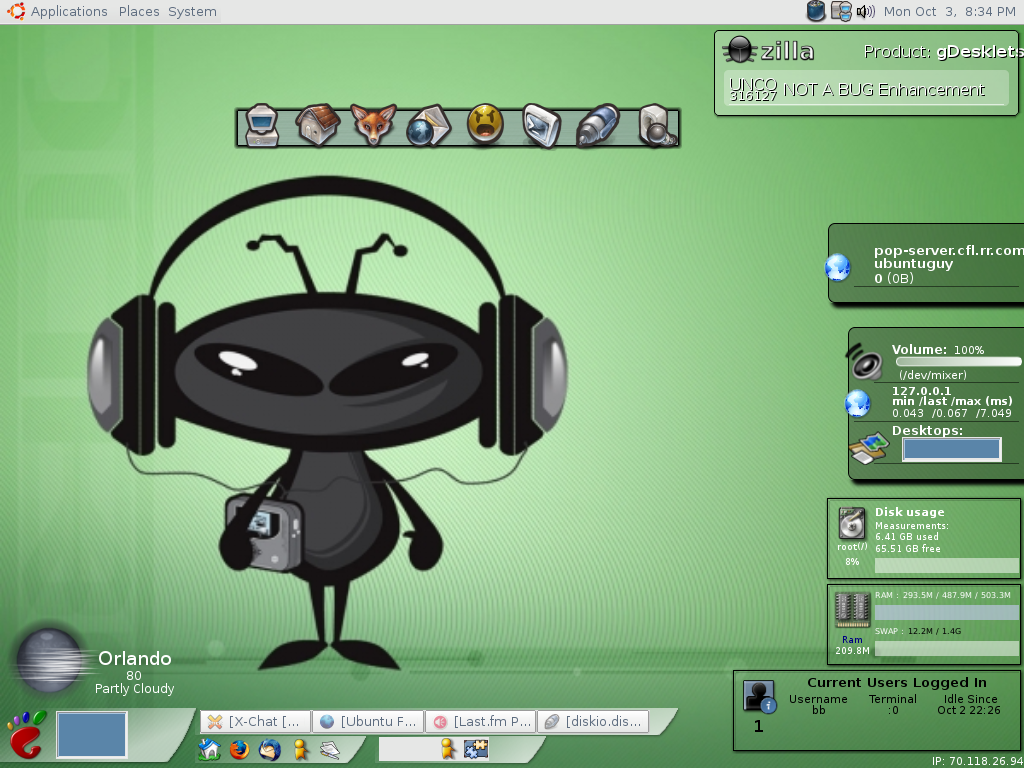Viewport: 1024px width, 768px height.
Task: Launch Thunderbird mail from the bottom panel
Action: 269,749
